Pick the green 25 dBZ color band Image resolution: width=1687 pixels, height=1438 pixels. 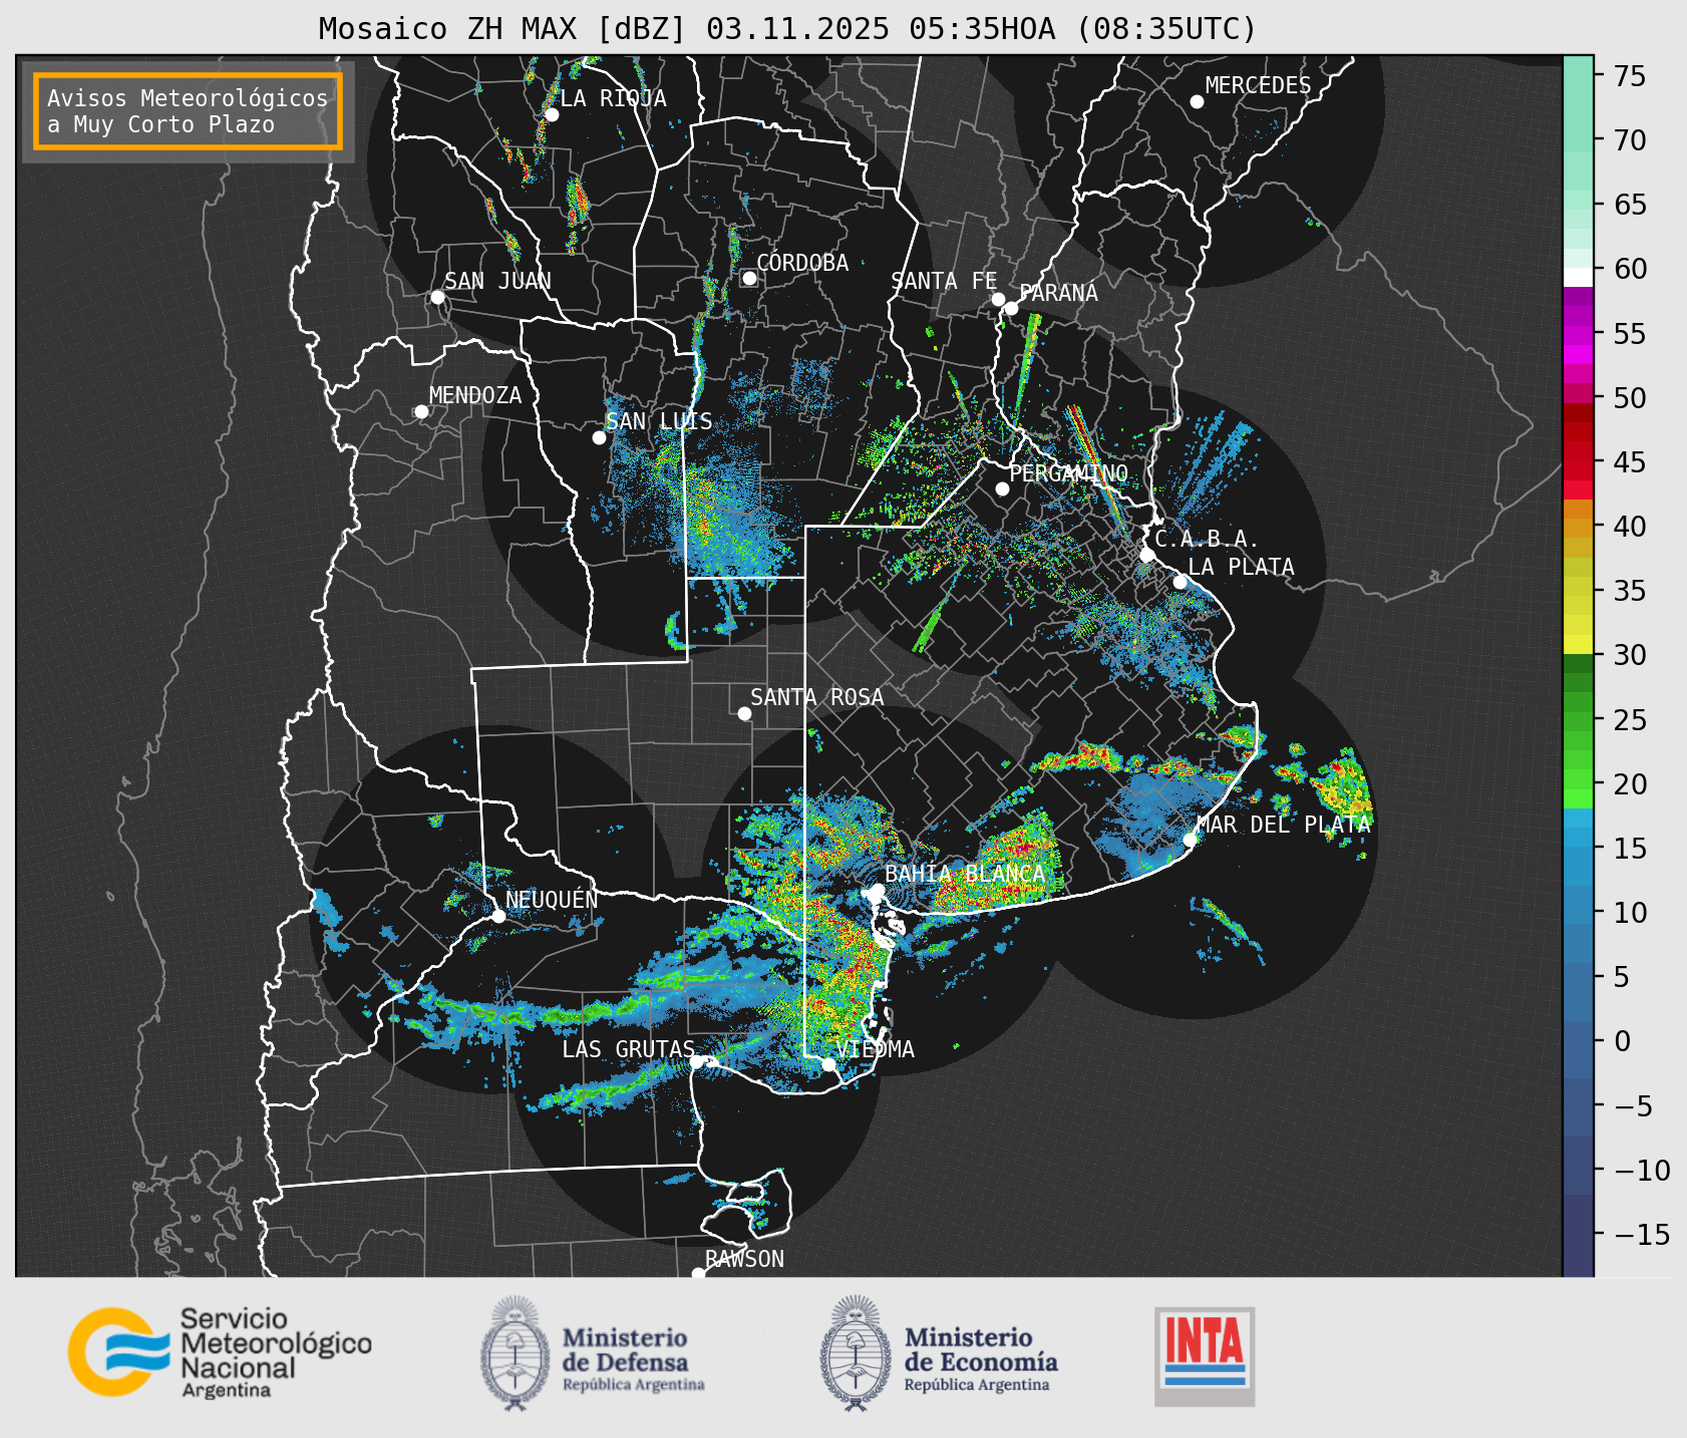coord(1578,720)
